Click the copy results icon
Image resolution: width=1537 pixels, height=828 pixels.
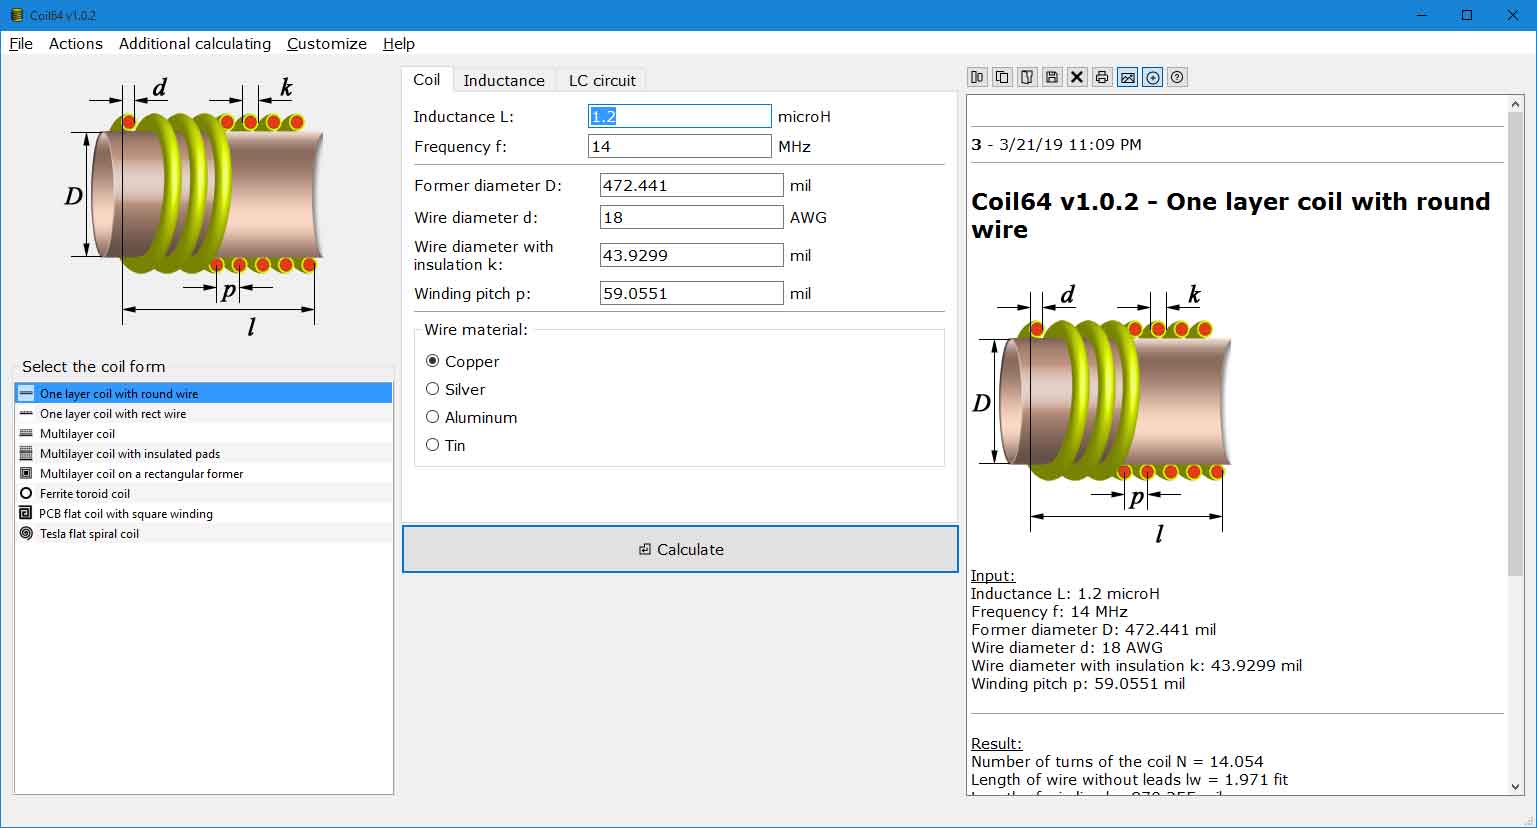[x=1002, y=77]
